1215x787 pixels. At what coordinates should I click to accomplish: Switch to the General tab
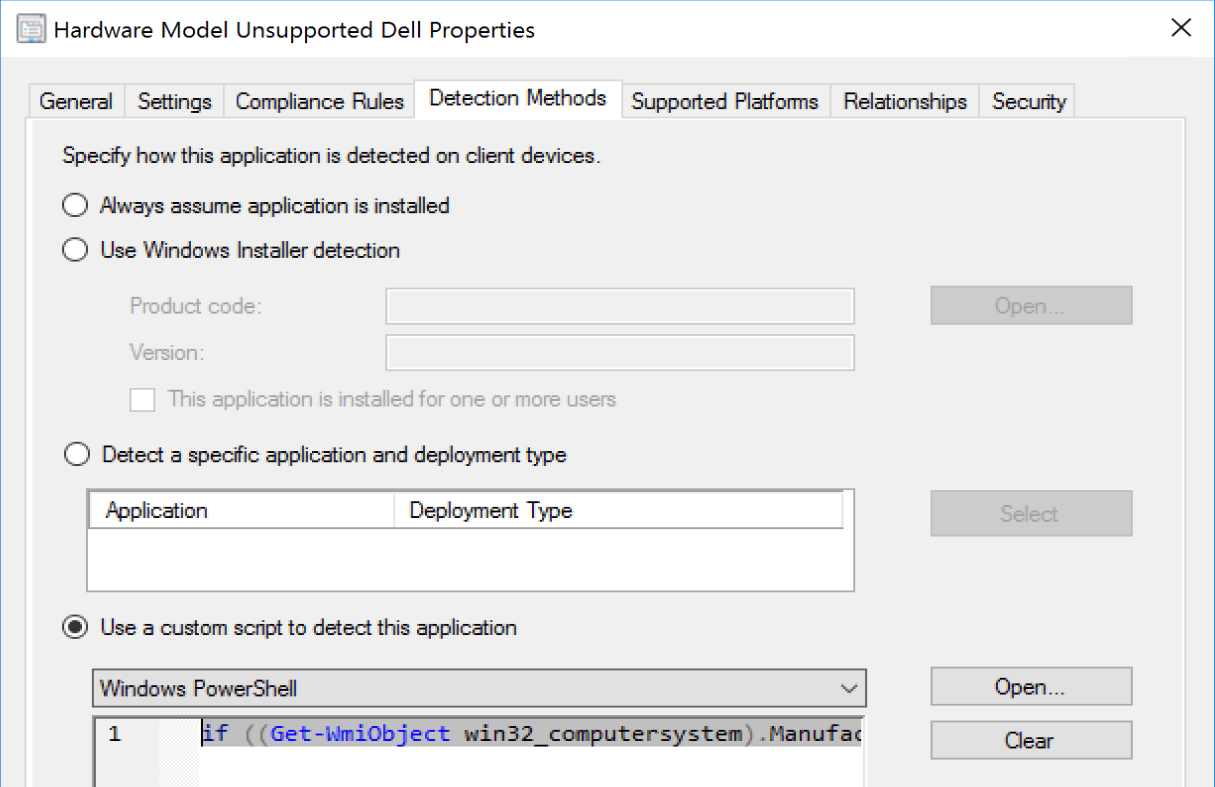[x=76, y=102]
